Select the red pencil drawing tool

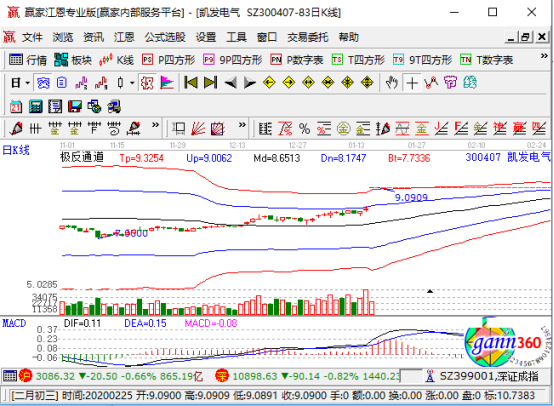click(16, 129)
